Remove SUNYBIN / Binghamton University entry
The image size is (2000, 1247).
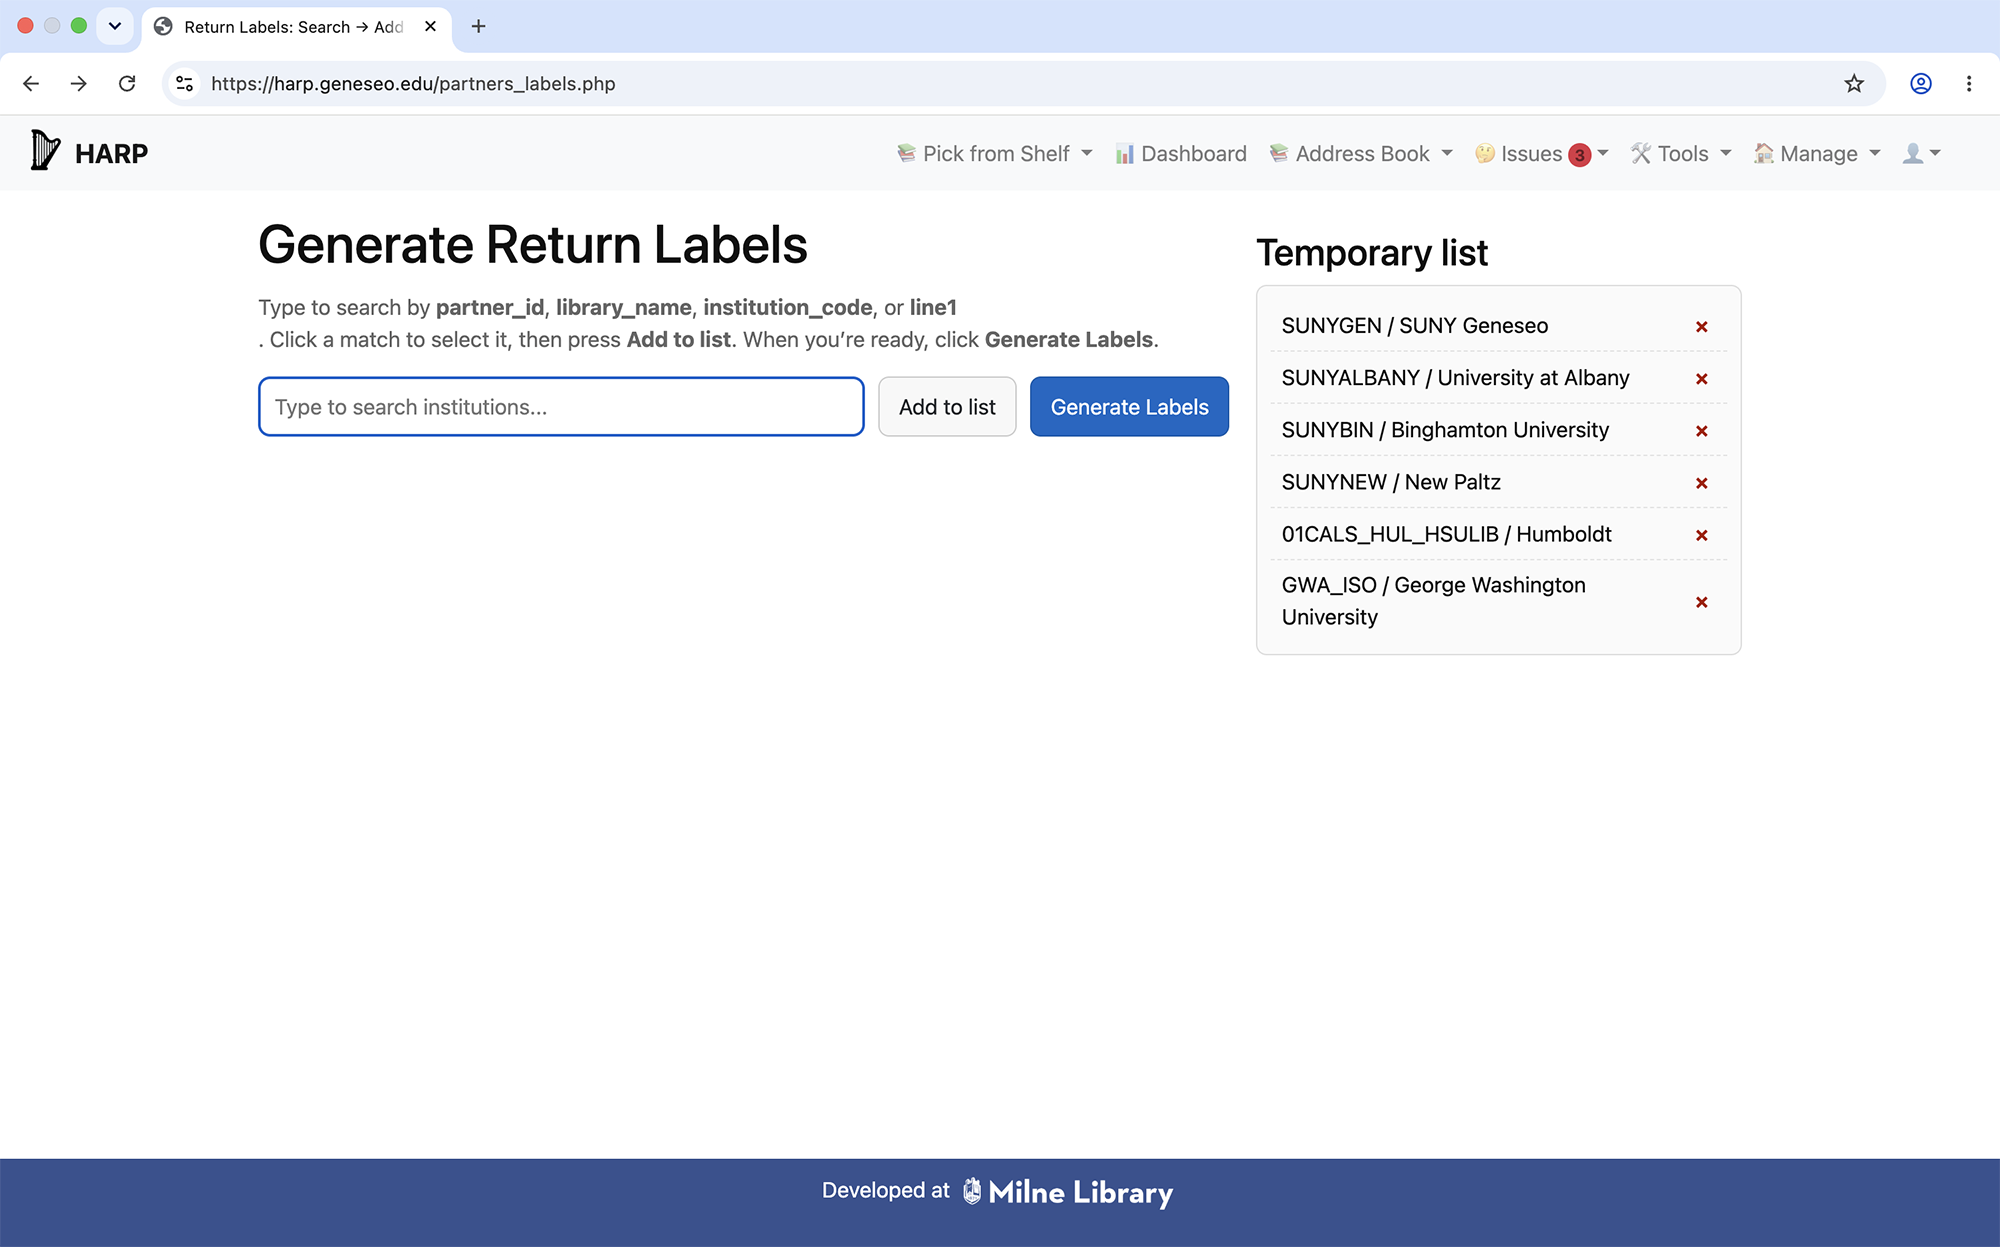[x=1701, y=431]
